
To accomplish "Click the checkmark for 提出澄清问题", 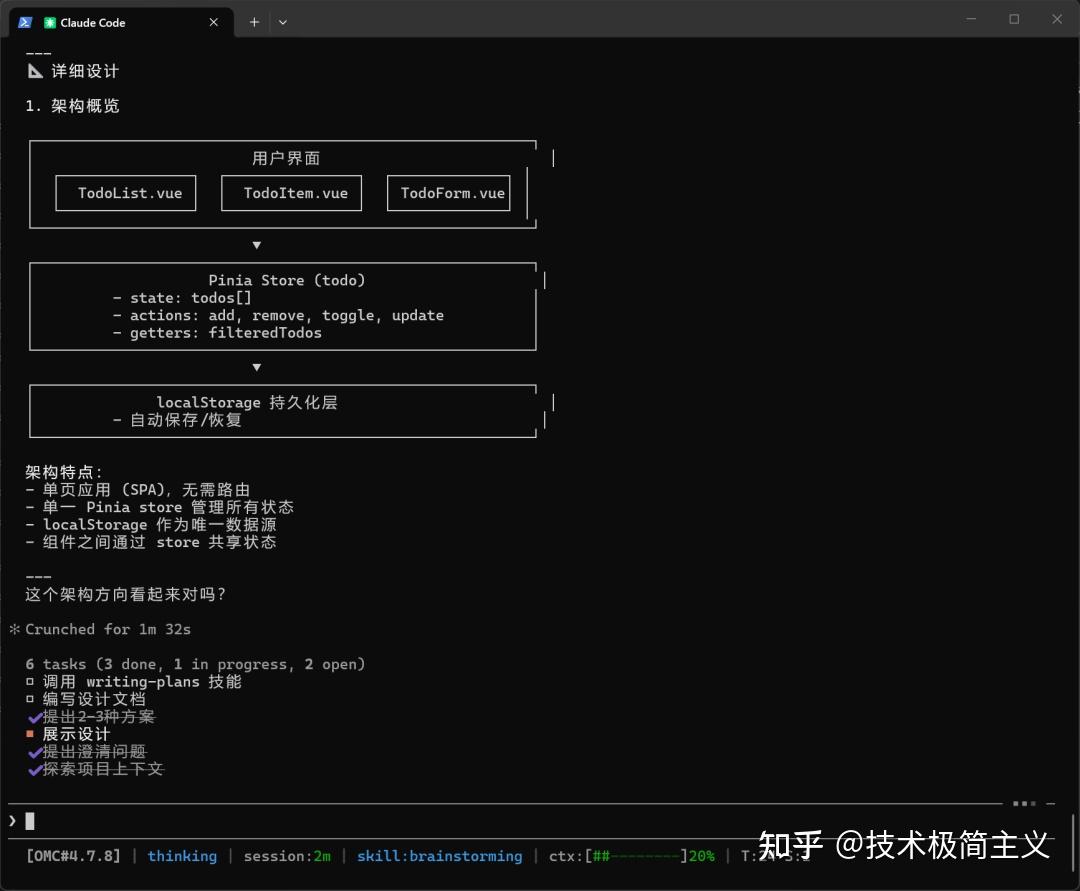I will 34,753.
